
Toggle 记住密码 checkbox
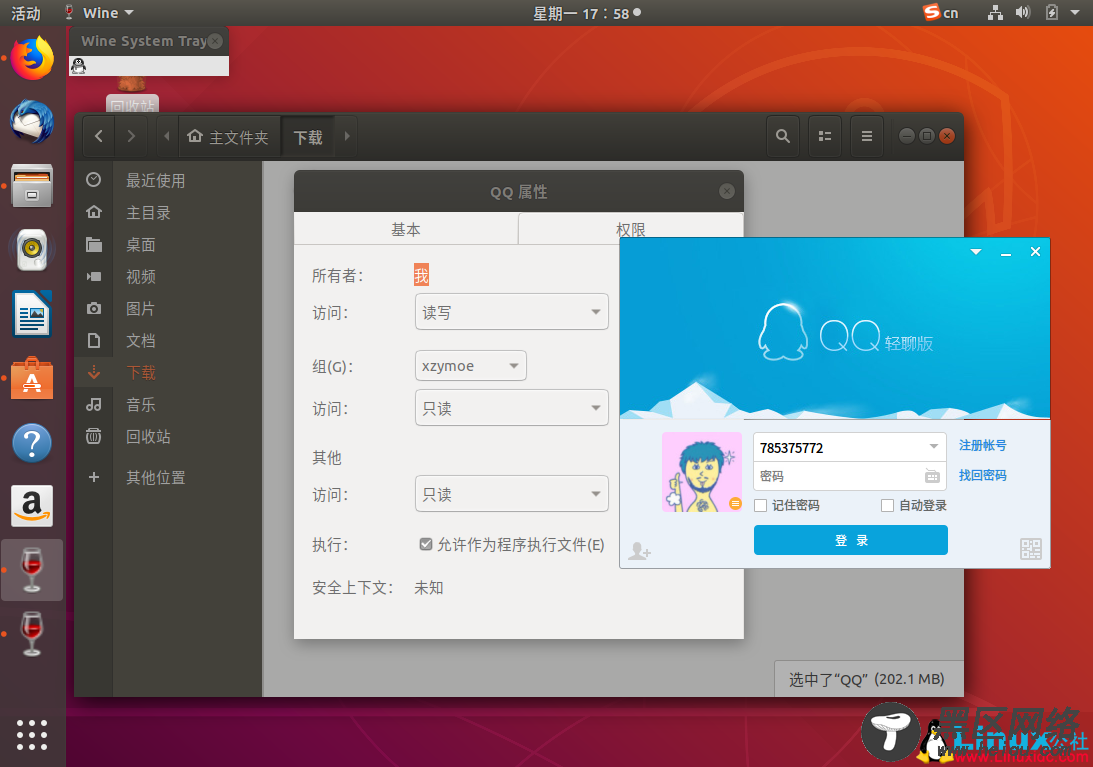pos(760,506)
